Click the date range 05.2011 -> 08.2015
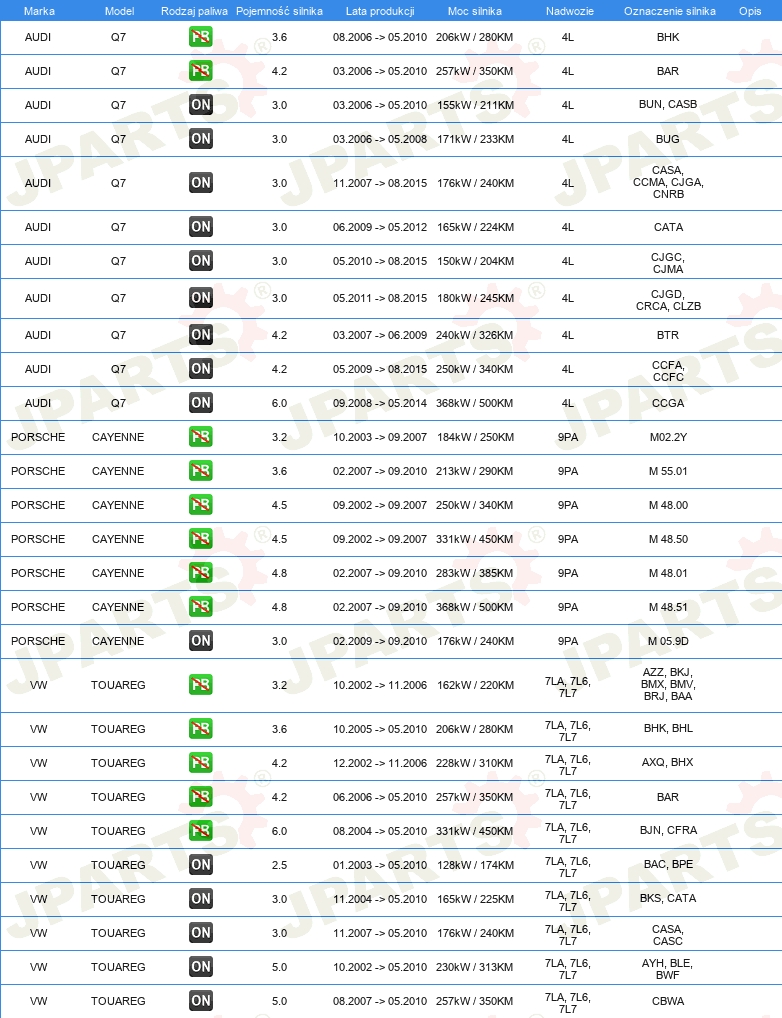 (x=380, y=298)
